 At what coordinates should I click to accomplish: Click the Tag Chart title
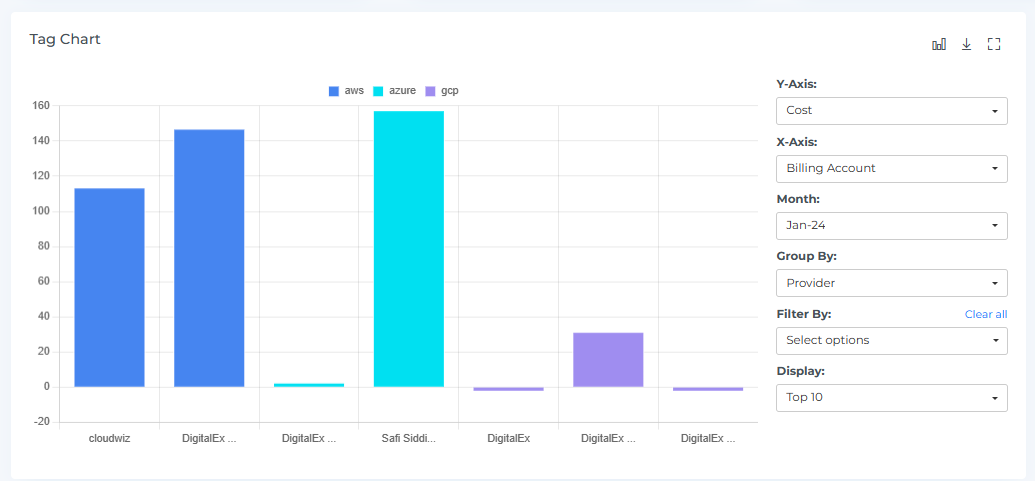point(65,39)
